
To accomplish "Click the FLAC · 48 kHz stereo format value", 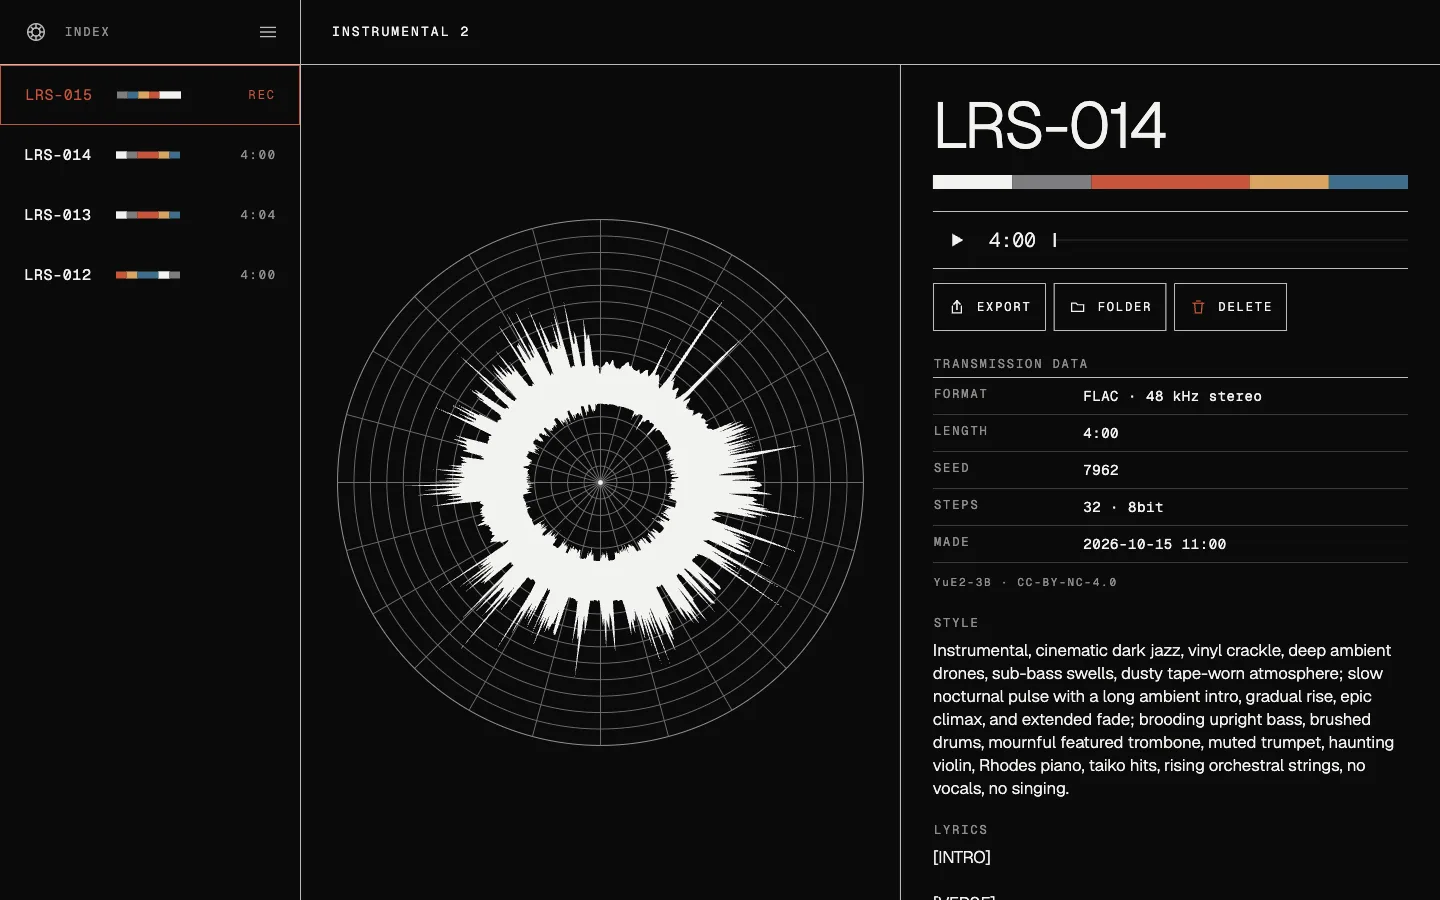I will point(1172,396).
